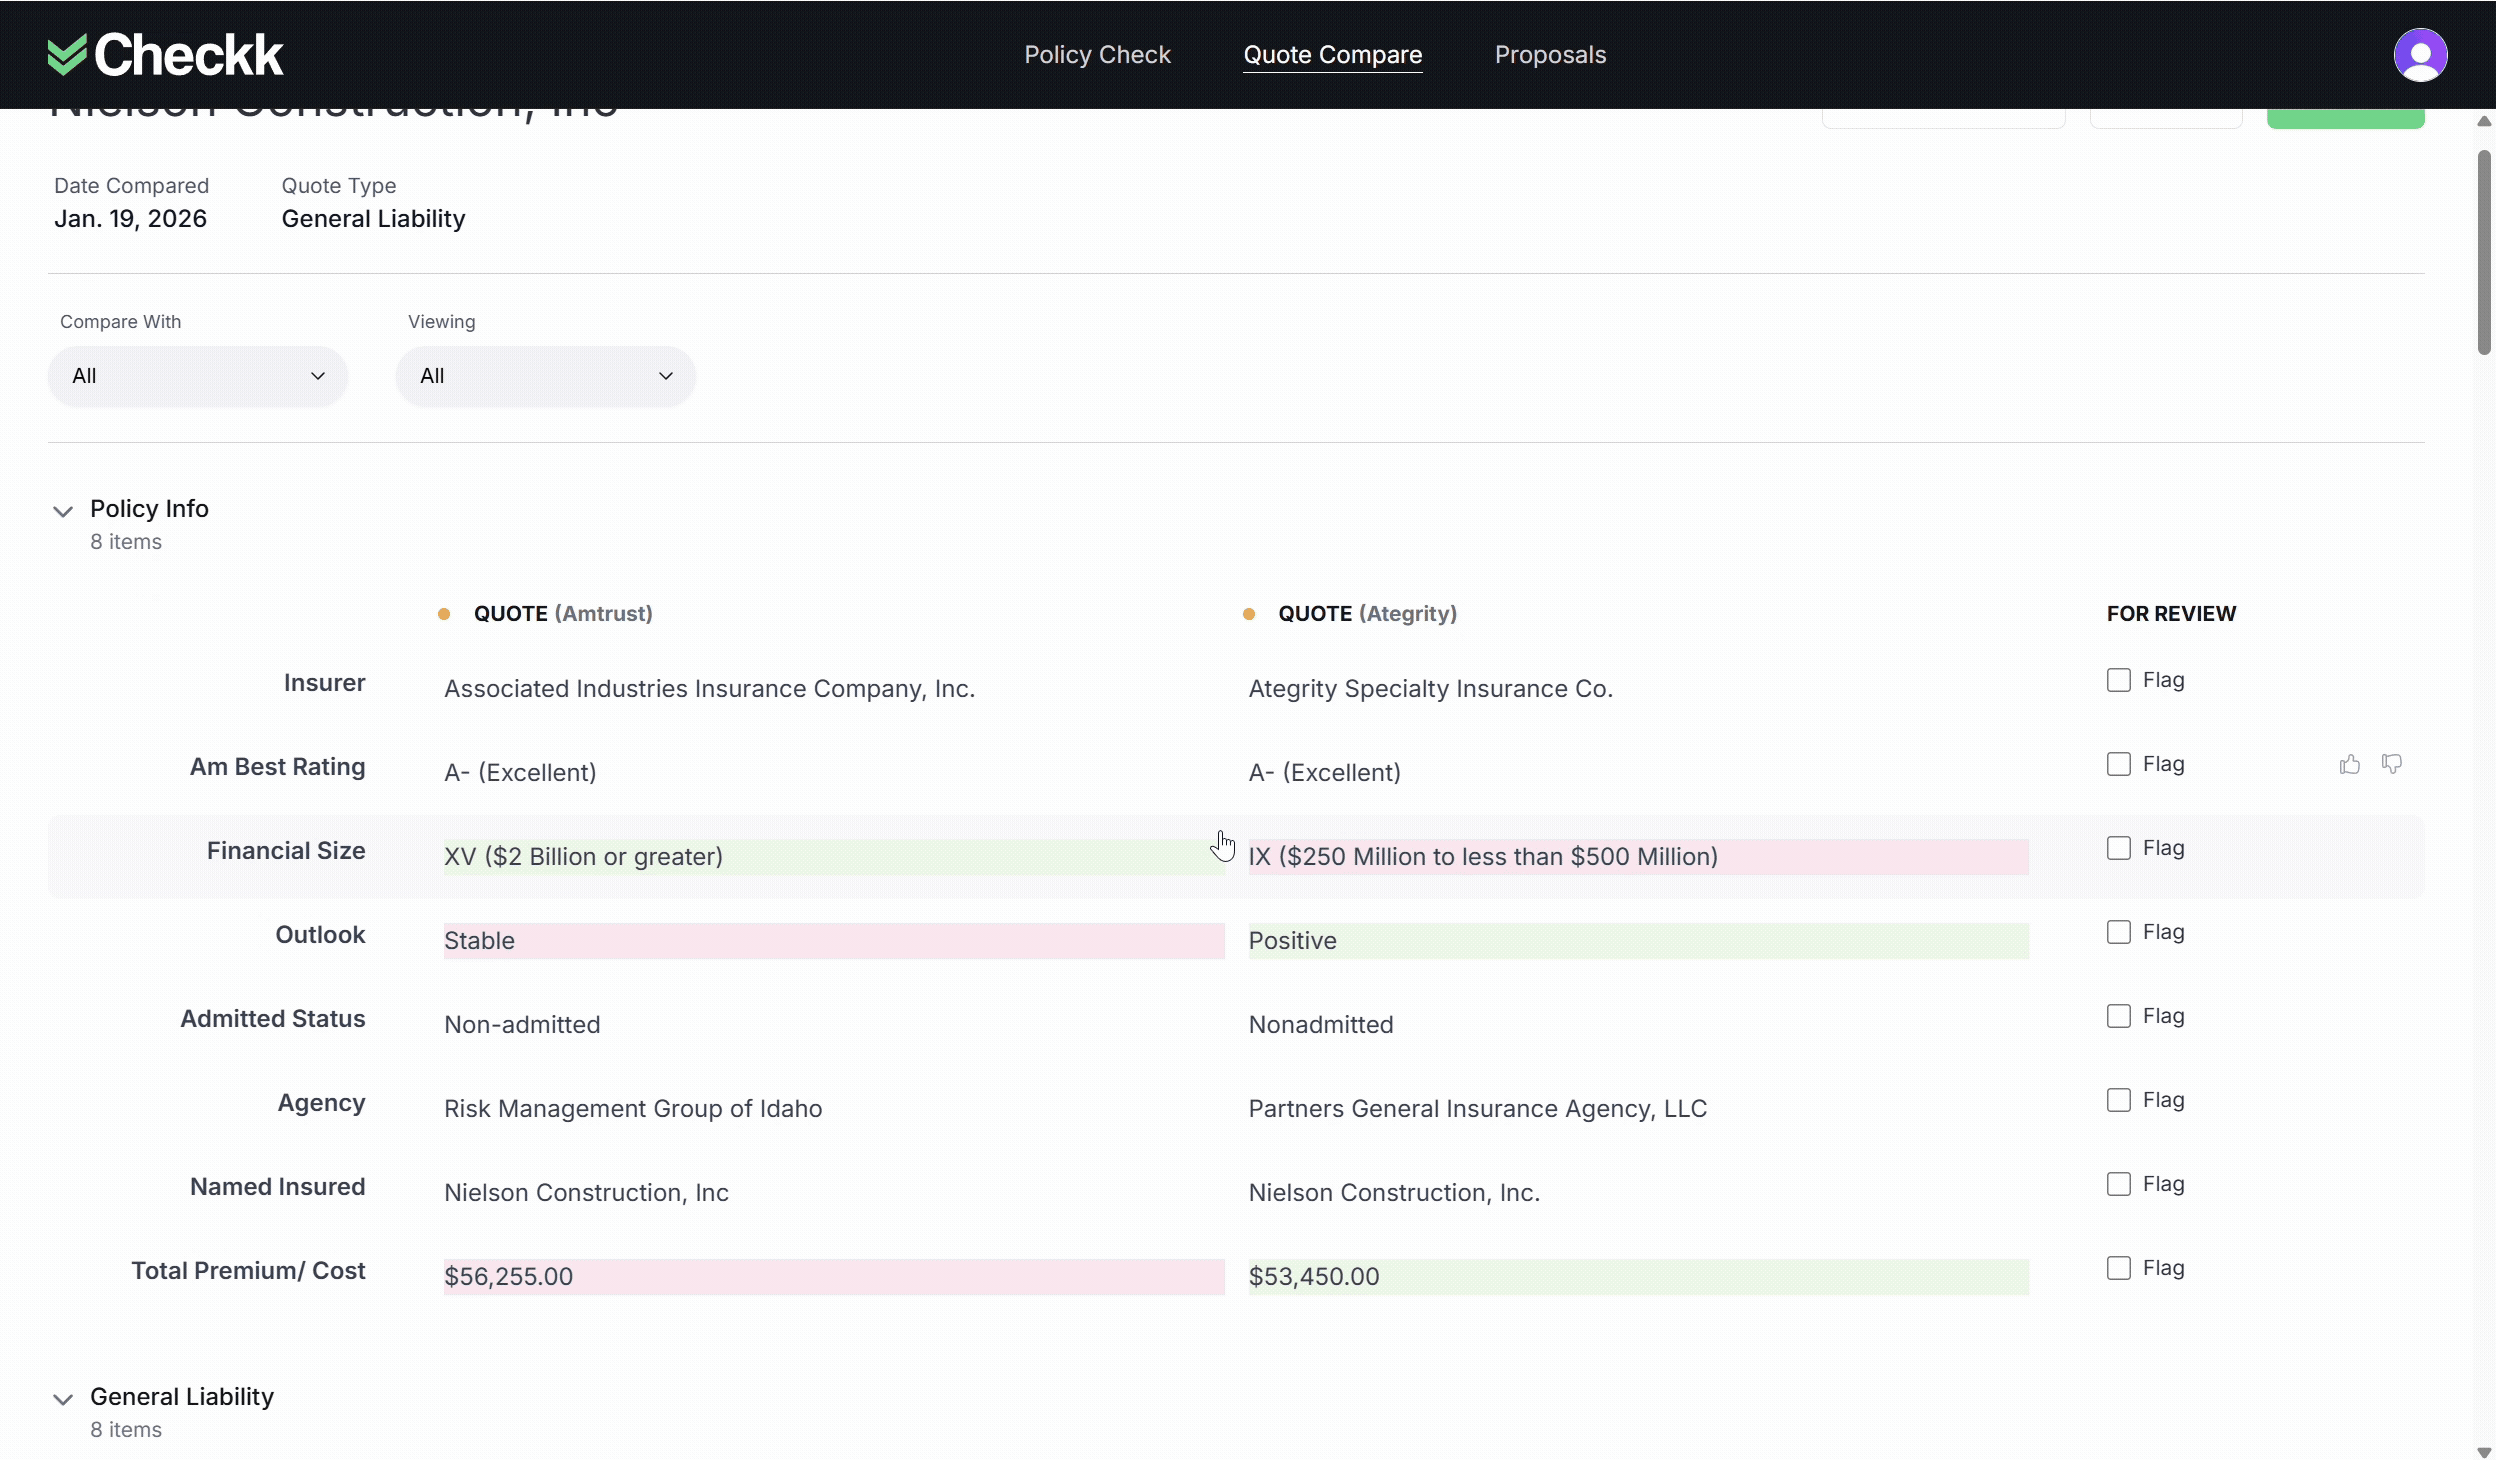The height and width of the screenshot is (1460, 2496).
Task: Flag the Outlook row
Action: tap(2118, 932)
